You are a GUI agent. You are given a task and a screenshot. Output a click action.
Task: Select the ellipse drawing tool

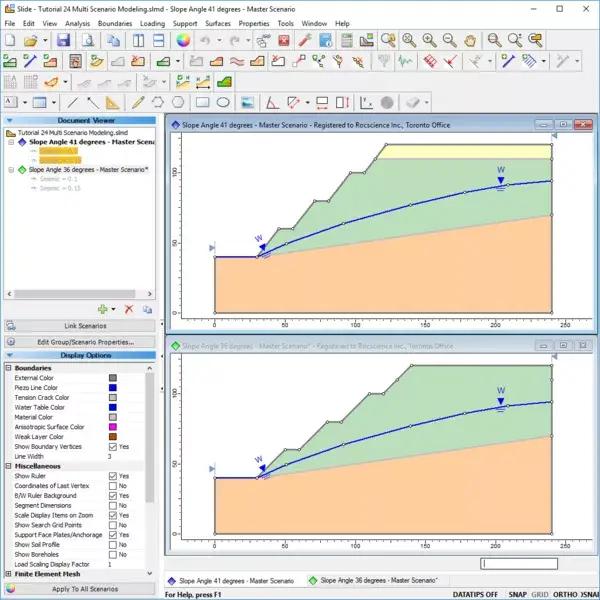(223, 103)
